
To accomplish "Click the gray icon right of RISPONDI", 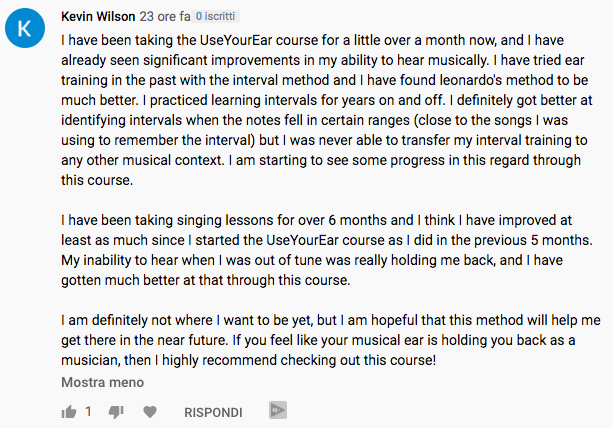I will click(x=278, y=411).
